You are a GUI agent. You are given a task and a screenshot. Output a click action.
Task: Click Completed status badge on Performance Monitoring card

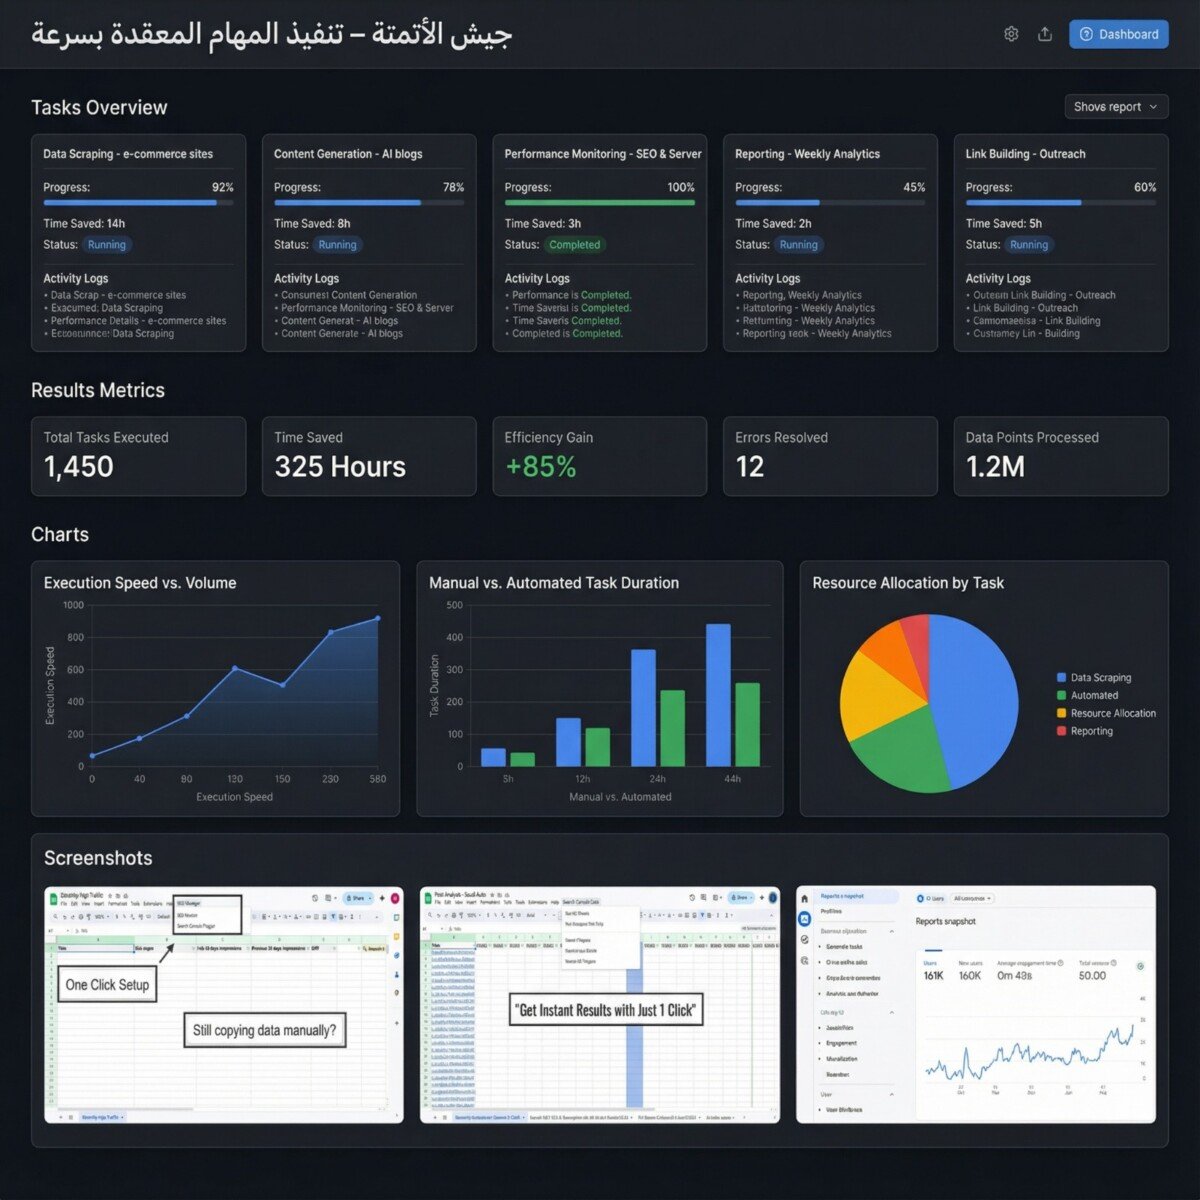[x=574, y=245]
